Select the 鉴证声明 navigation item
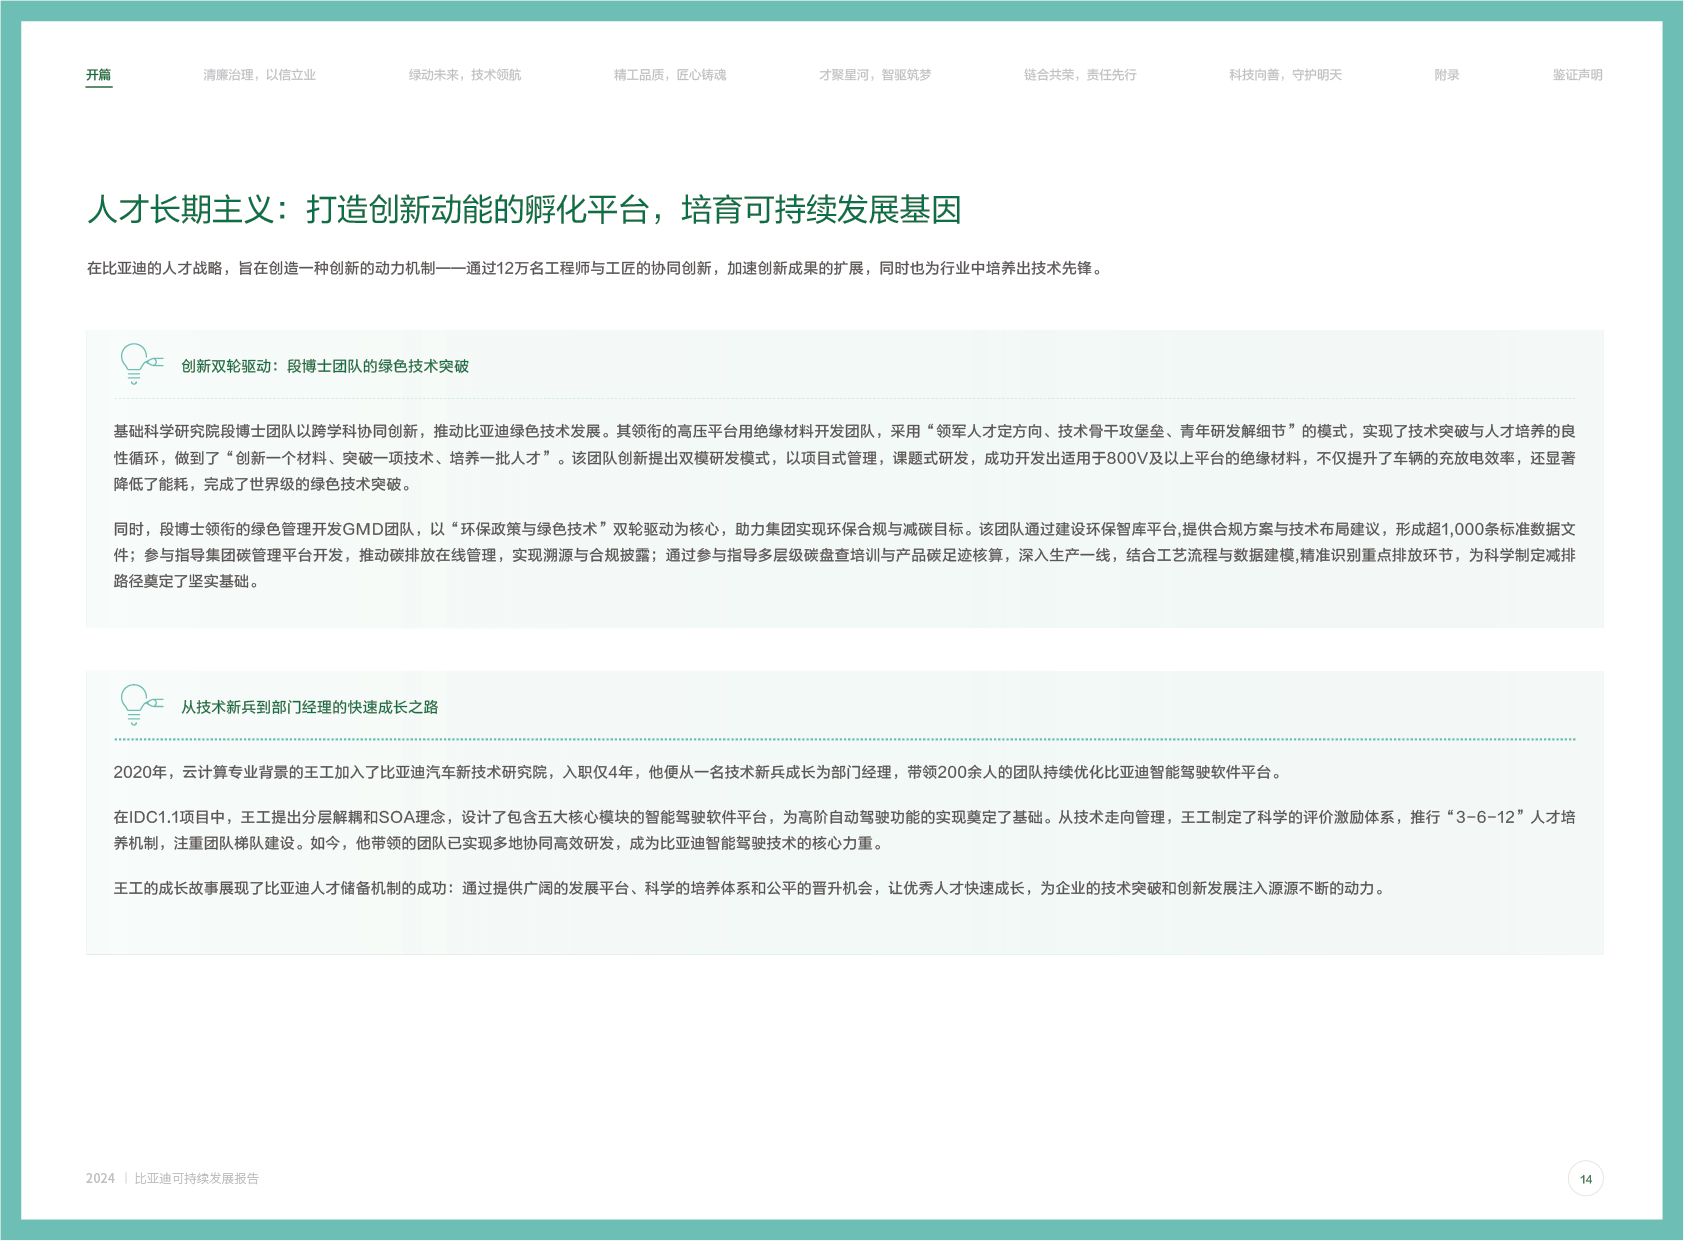1684x1241 pixels. coord(1576,75)
